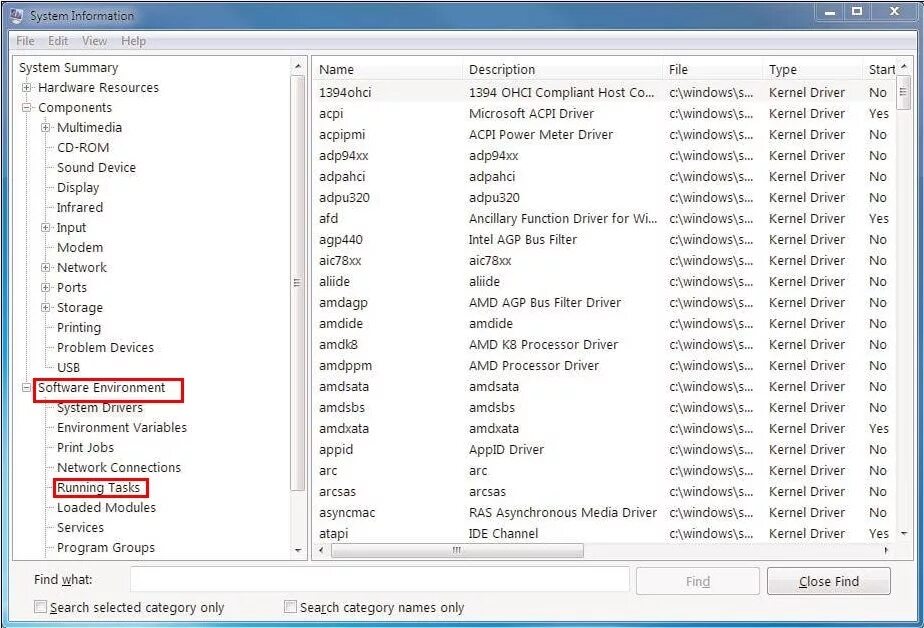The height and width of the screenshot is (628, 924).
Task: Expand the Network node
Action: coord(45,267)
